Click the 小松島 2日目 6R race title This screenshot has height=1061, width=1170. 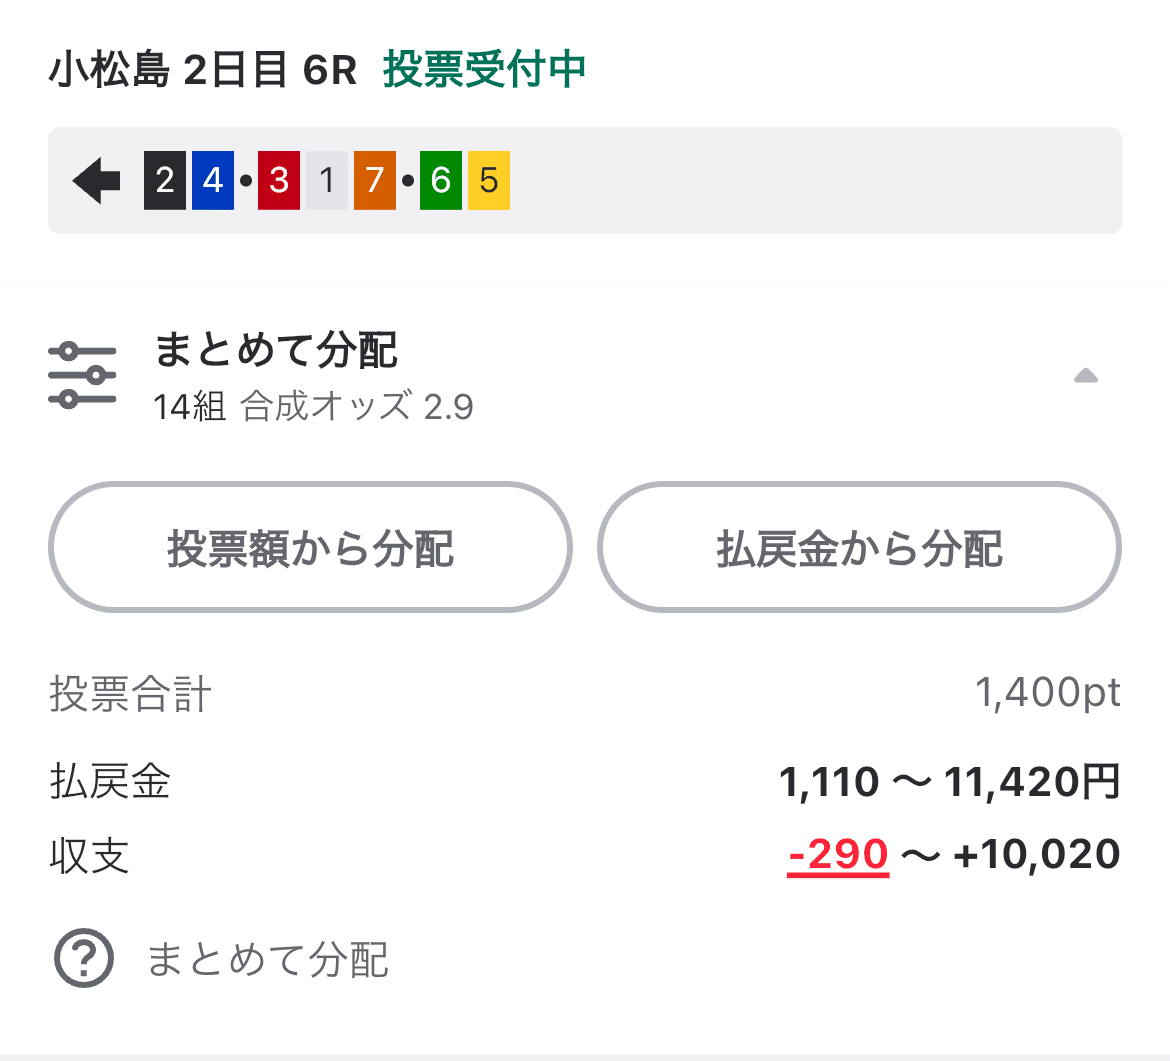point(204,70)
